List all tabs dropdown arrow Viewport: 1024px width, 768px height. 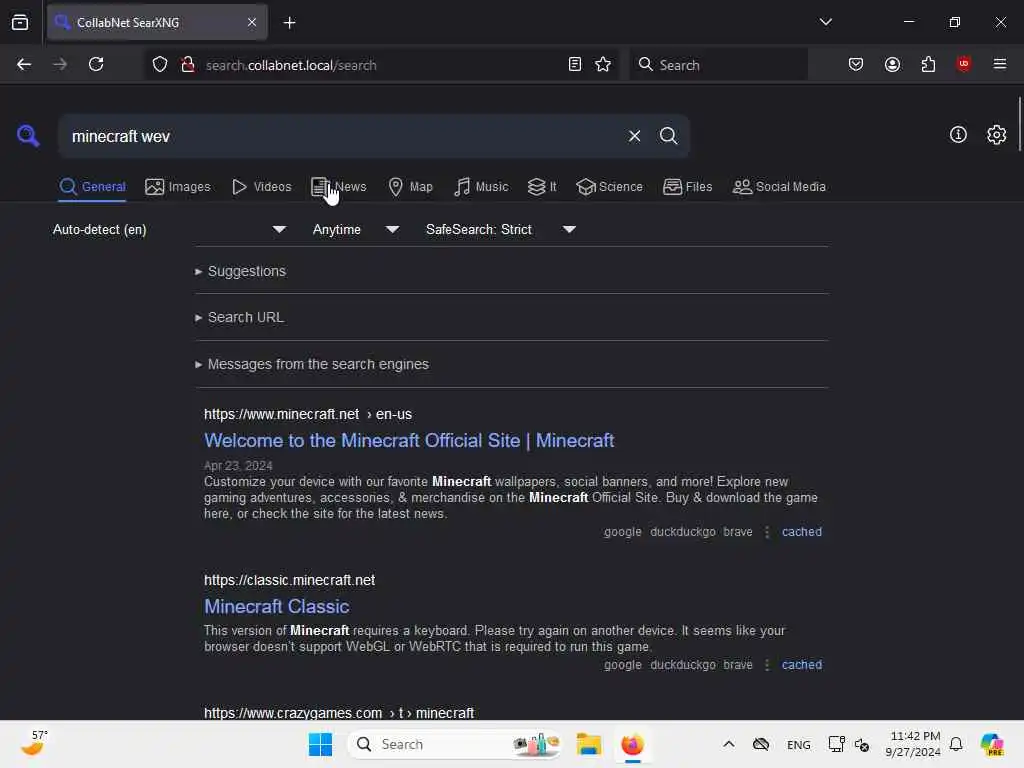825,22
